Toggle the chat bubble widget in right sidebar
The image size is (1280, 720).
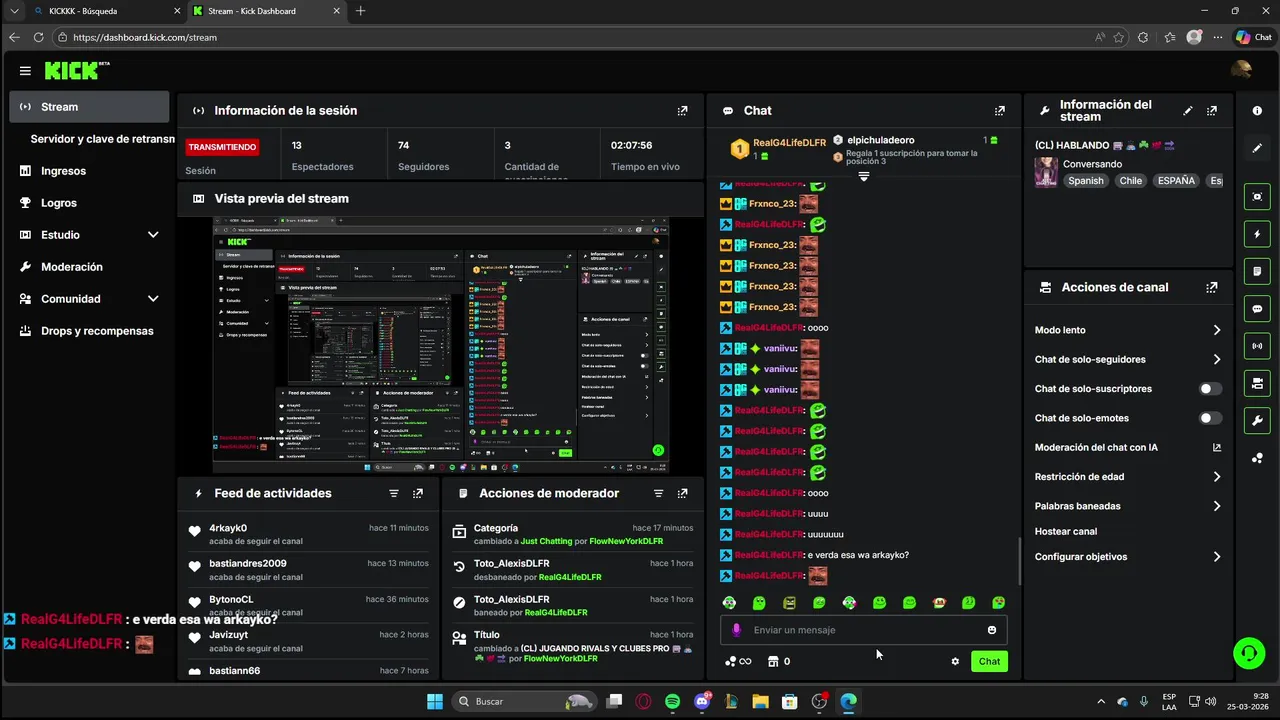tap(1257, 309)
